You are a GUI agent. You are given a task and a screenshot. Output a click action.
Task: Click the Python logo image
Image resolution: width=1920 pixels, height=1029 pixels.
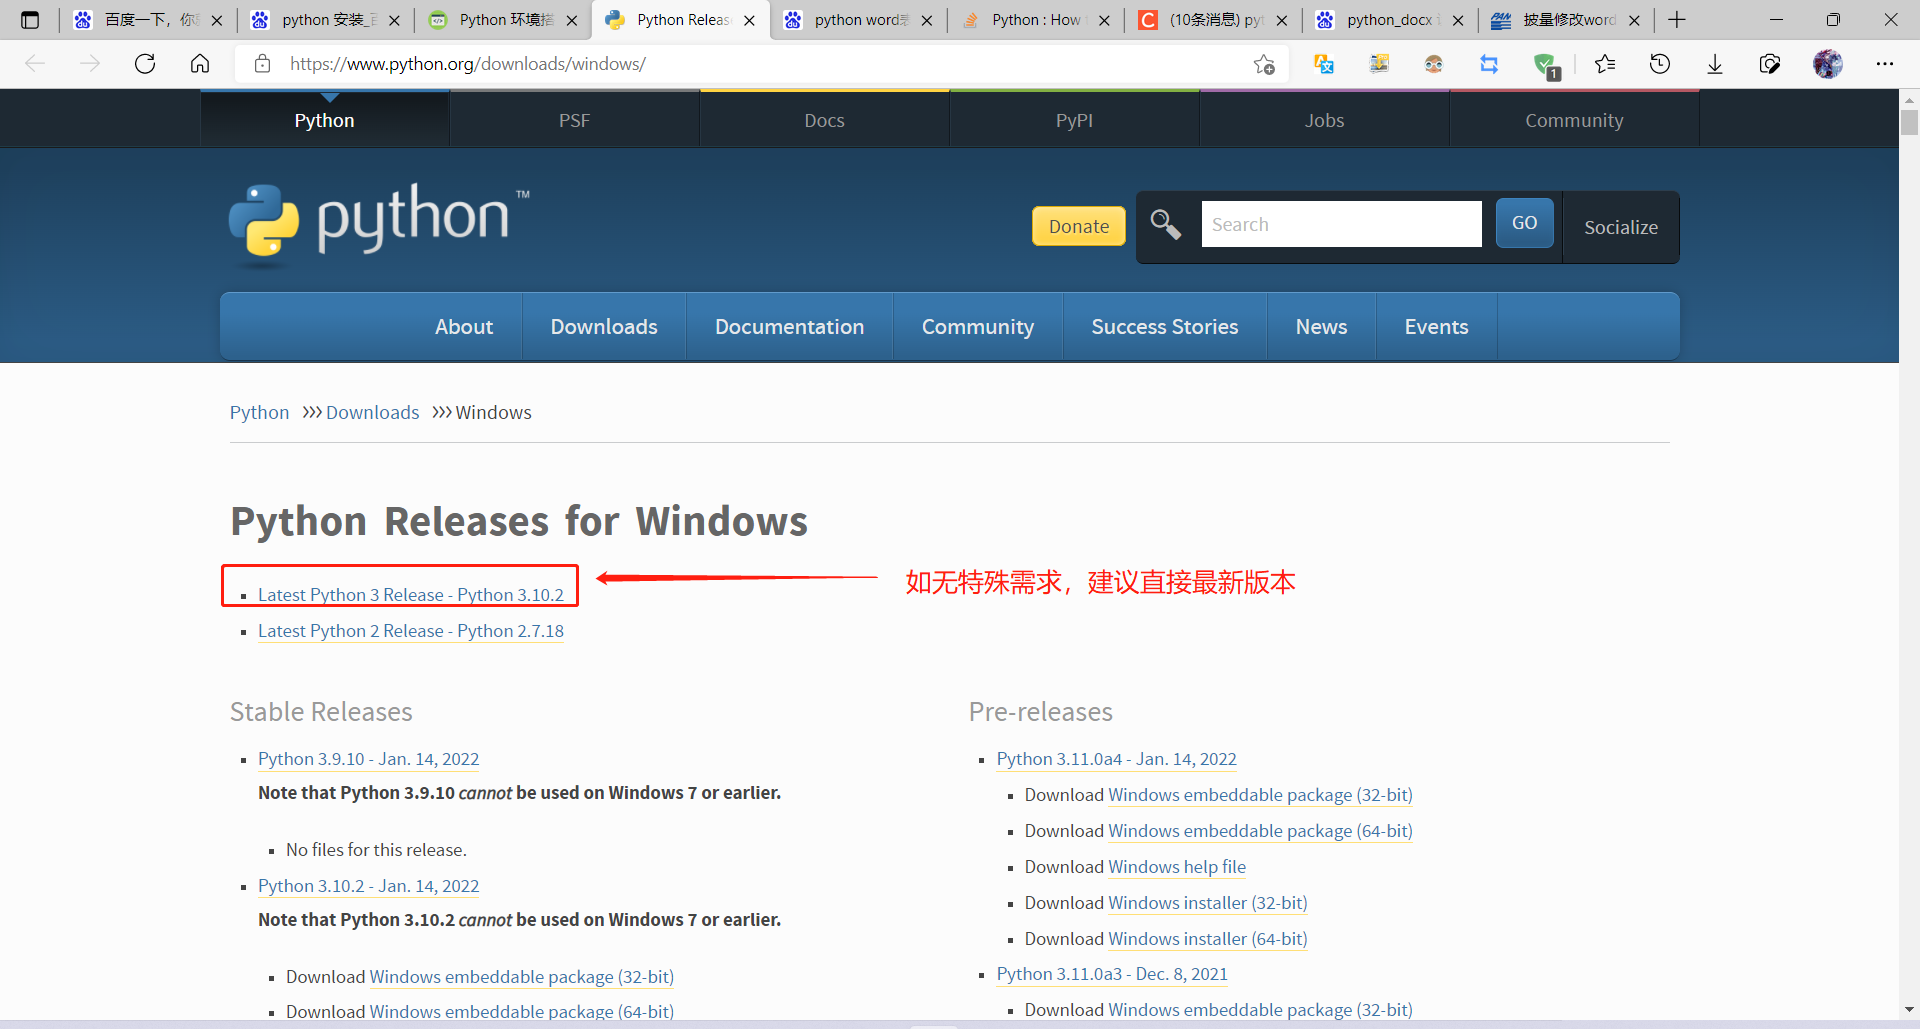(380, 224)
